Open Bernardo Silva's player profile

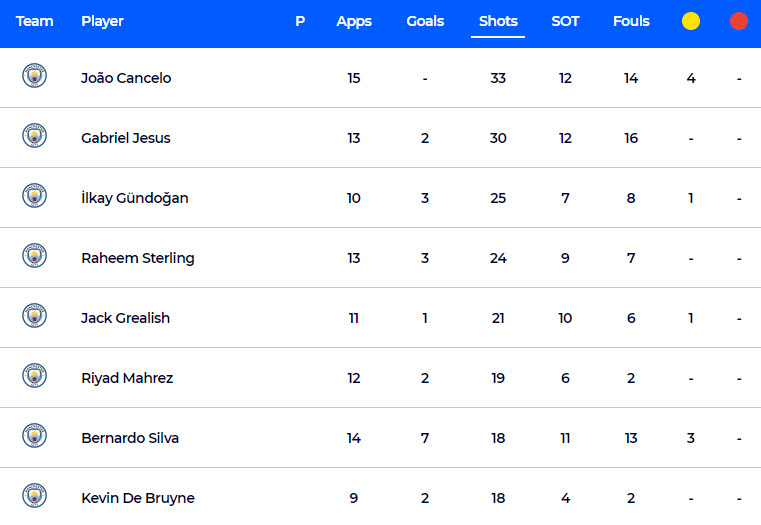[130, 438]
